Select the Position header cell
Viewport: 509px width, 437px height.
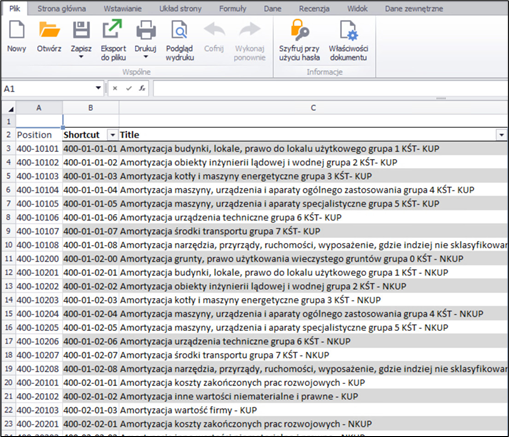click(x=39, y=135)
